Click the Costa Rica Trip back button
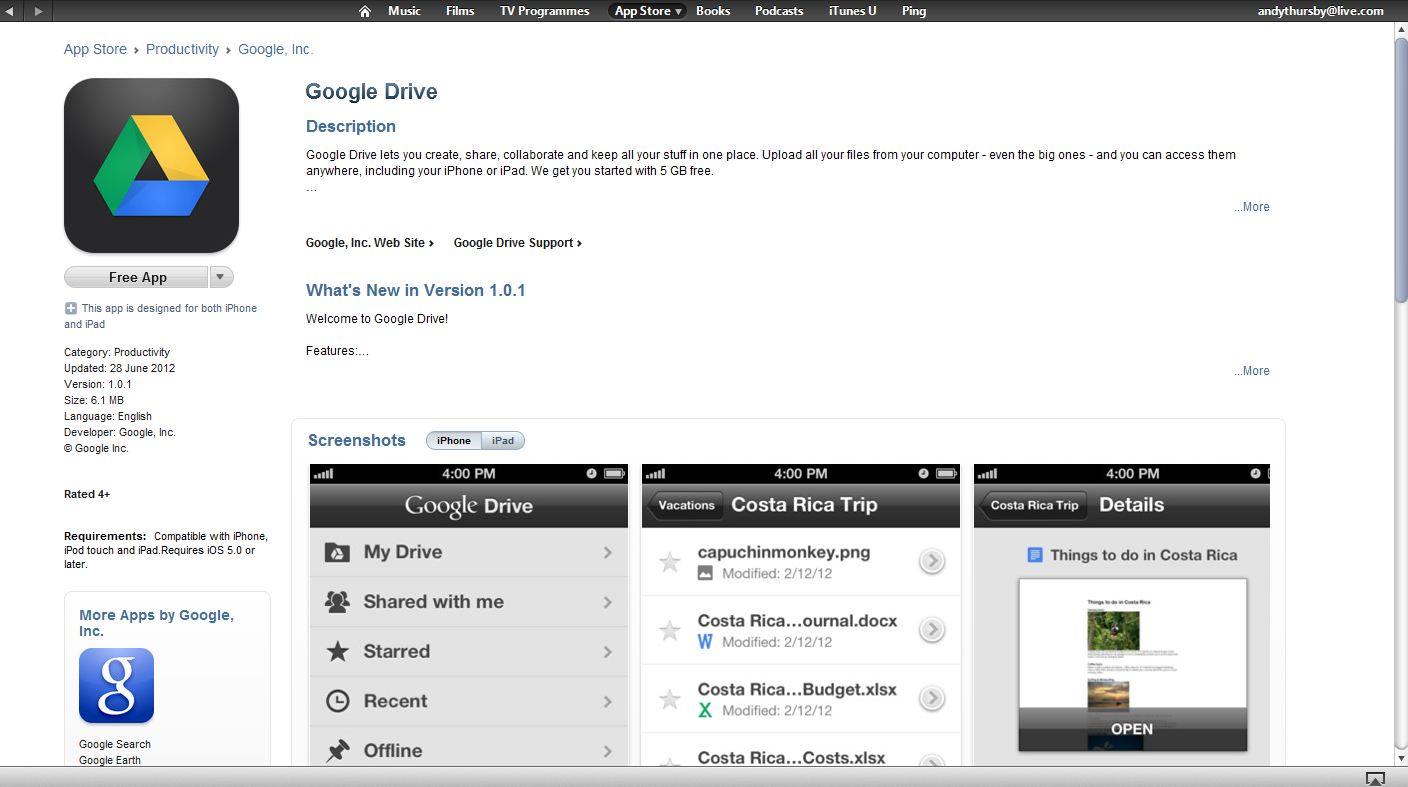The width and height of the screenshot is (1408, 787). pyautogui.click(x=1033, y=505)
